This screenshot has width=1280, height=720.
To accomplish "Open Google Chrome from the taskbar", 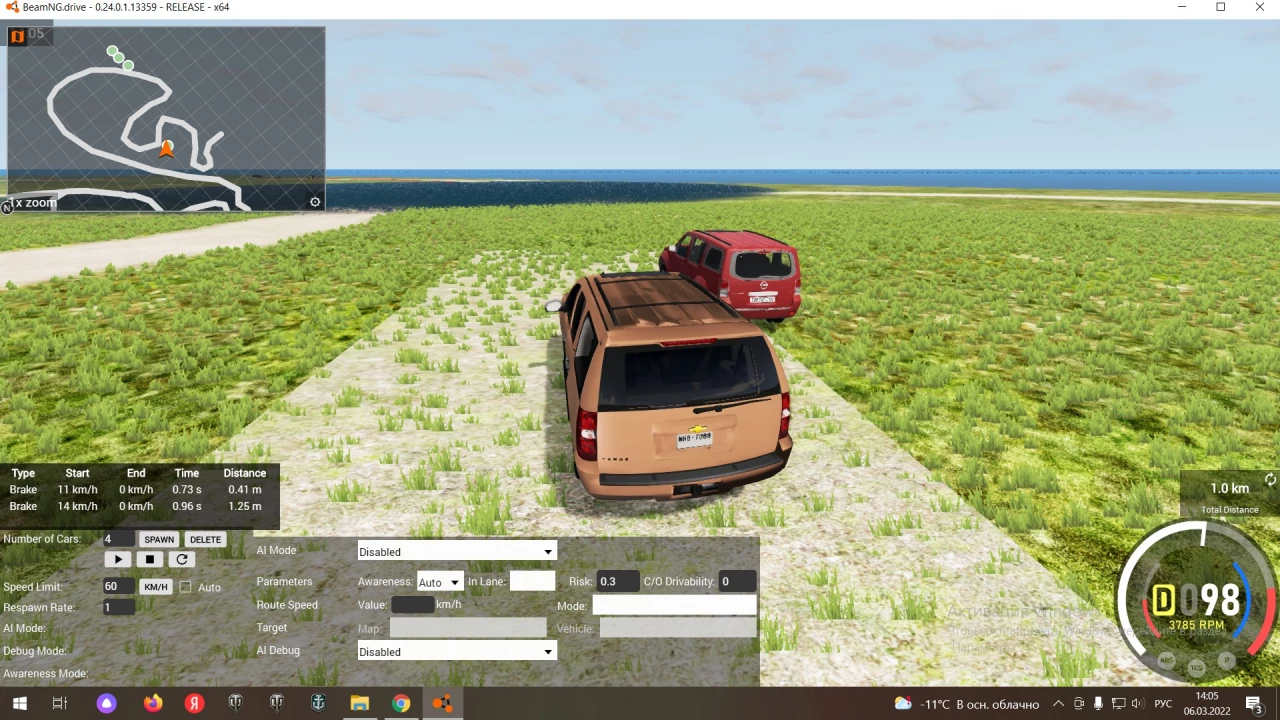I will coord(401,703).
